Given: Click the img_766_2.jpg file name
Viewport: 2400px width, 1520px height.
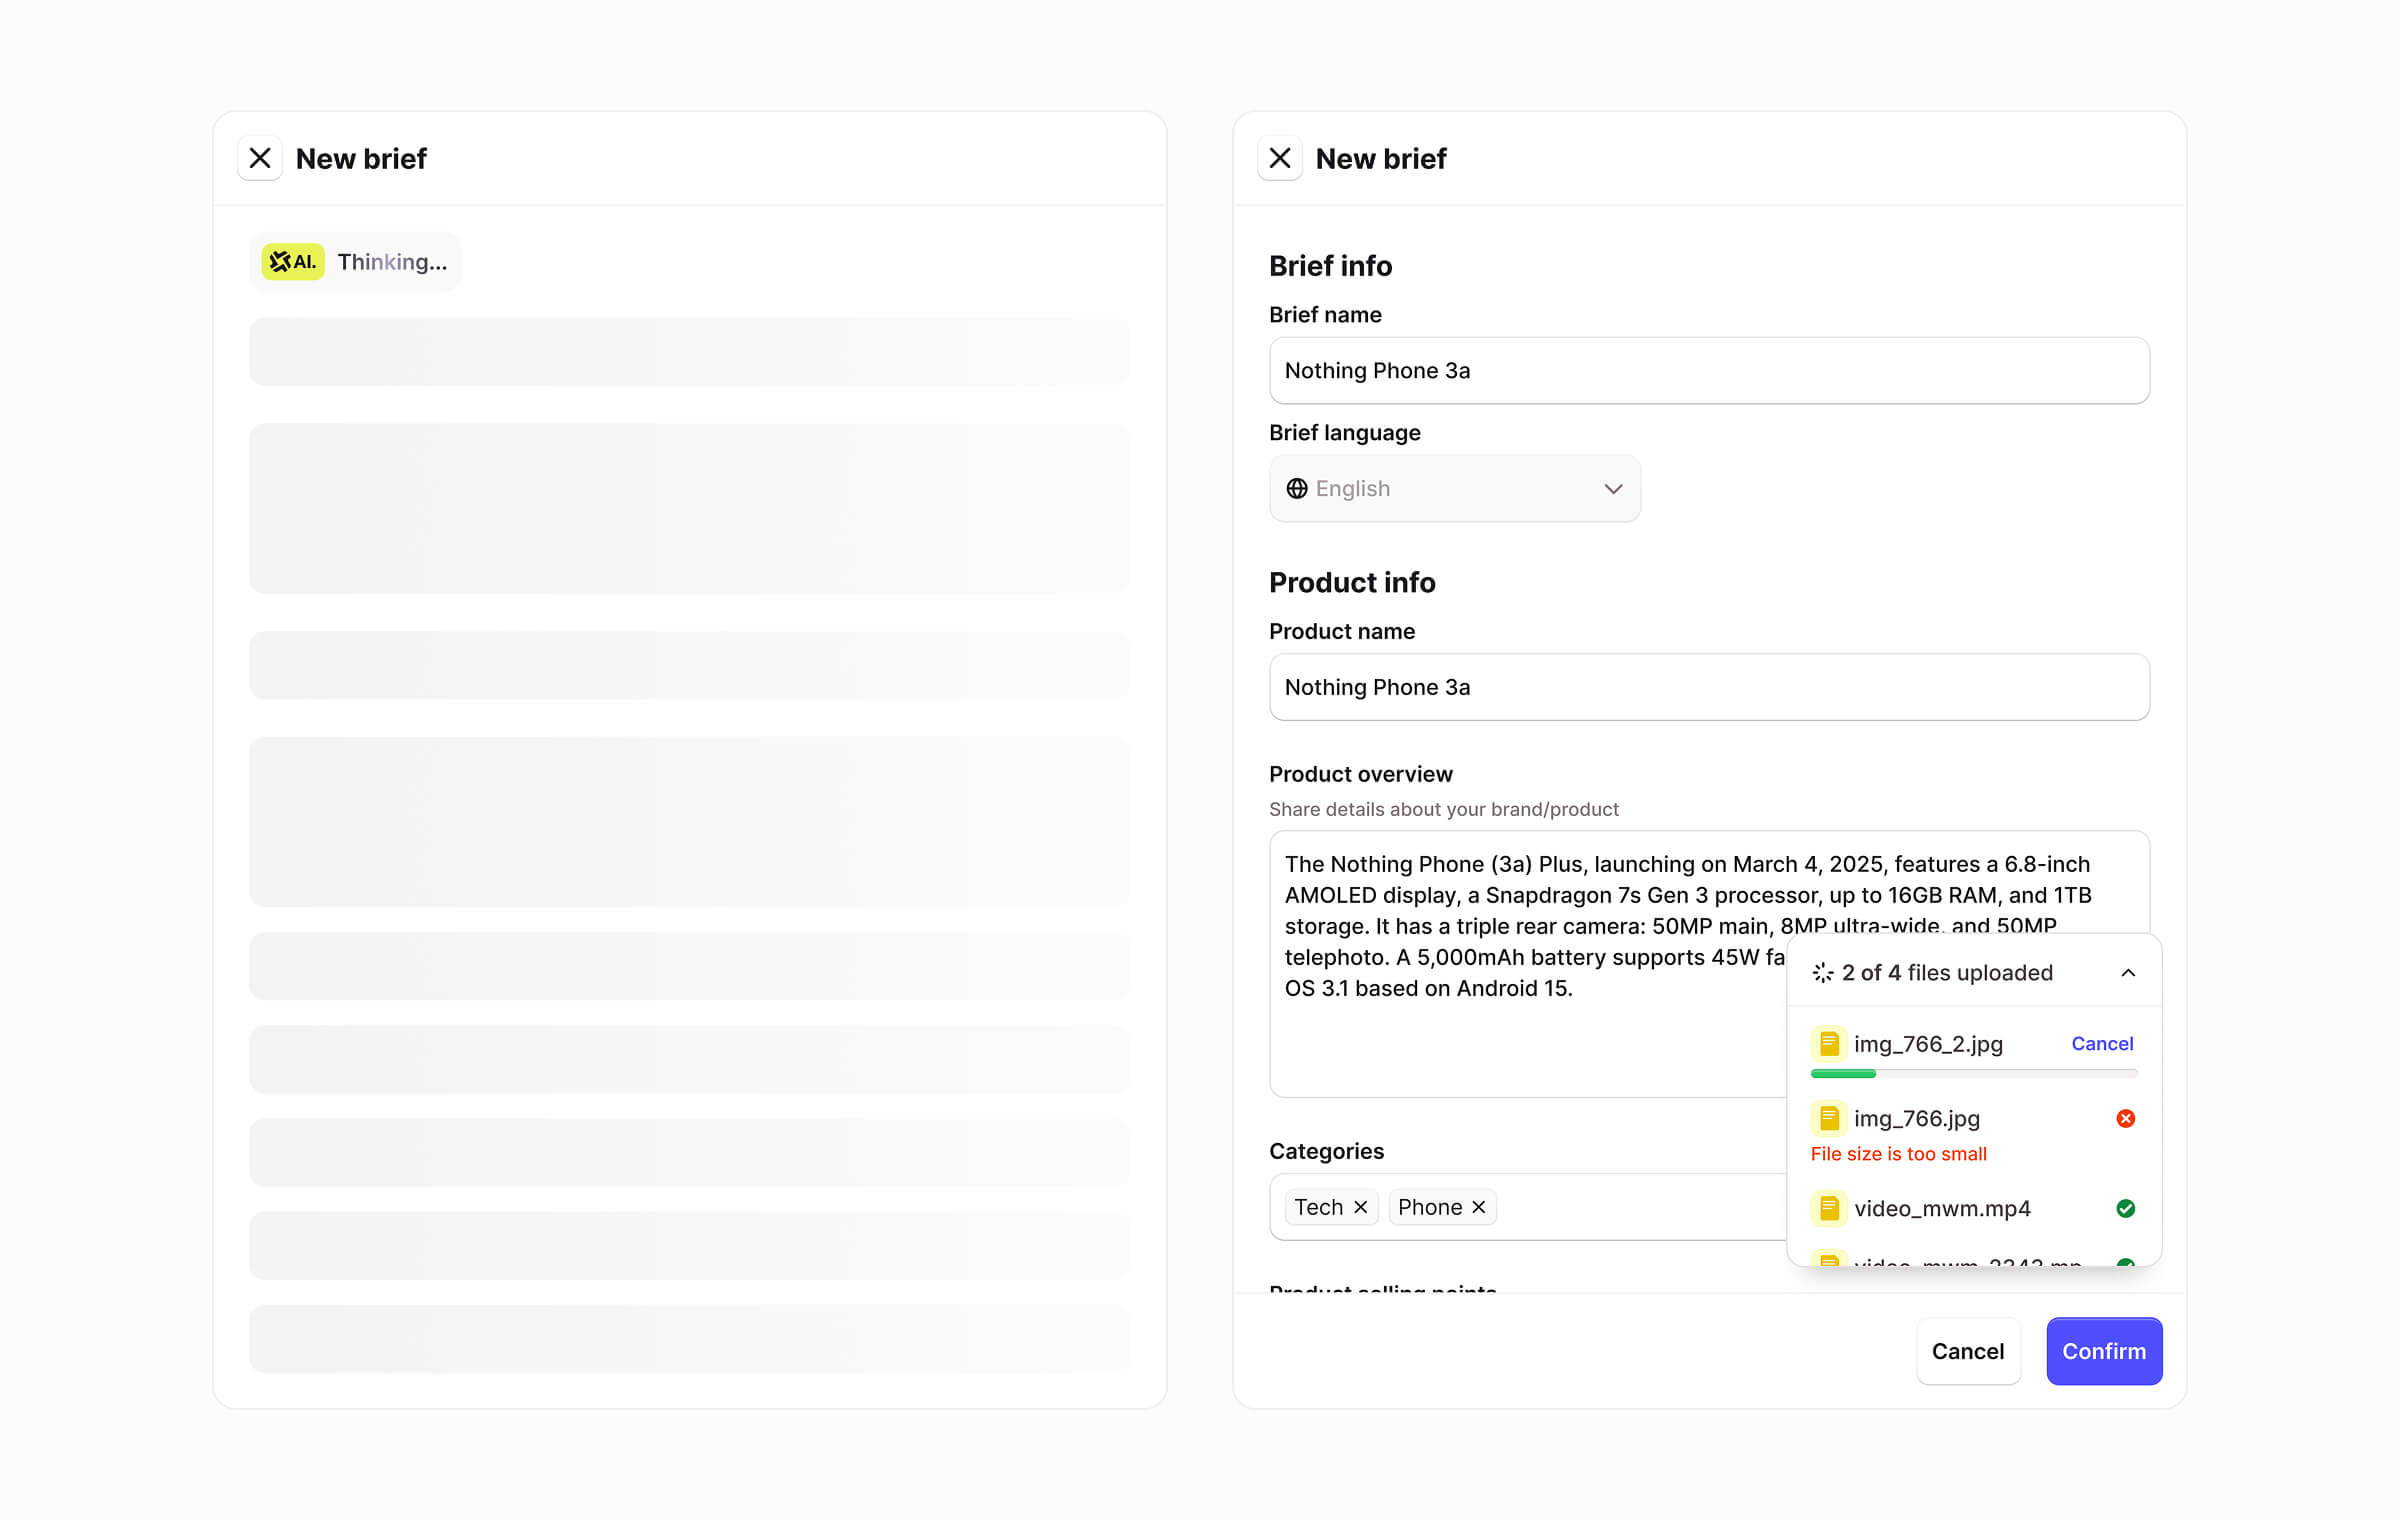Looking at the screenshot, I should (1928, 1044).
